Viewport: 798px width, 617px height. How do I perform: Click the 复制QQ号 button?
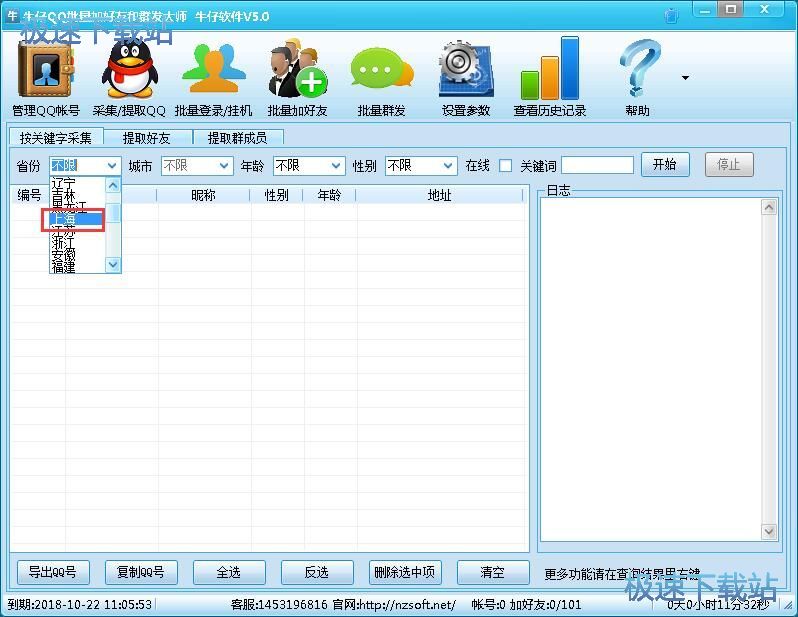point(141,572)
